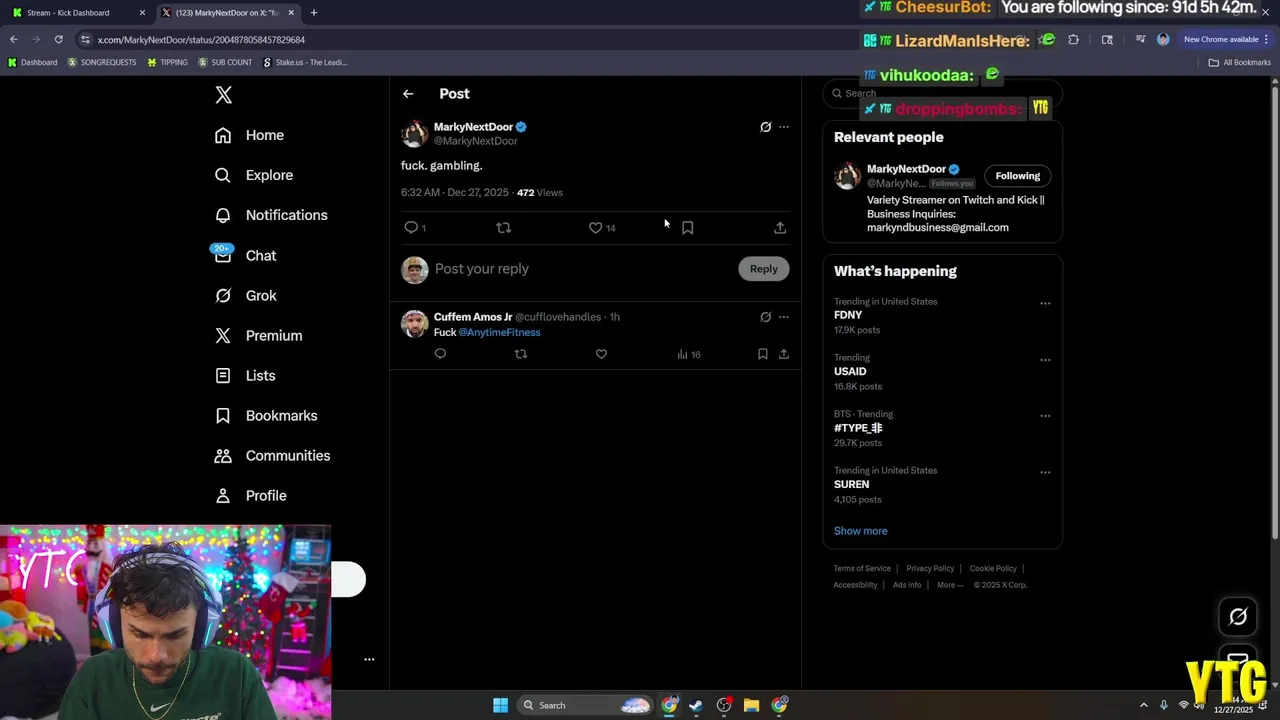1280x720 pixels.
Task: Open more options on MarkyNextDoor's post
Action: (784, 127)
